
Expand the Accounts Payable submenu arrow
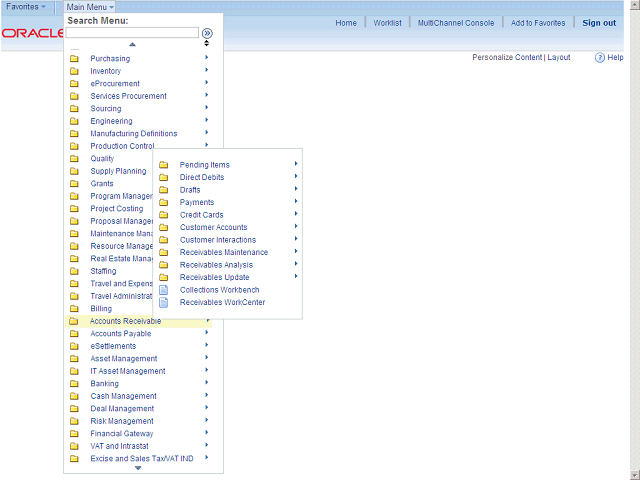[207, 334]
